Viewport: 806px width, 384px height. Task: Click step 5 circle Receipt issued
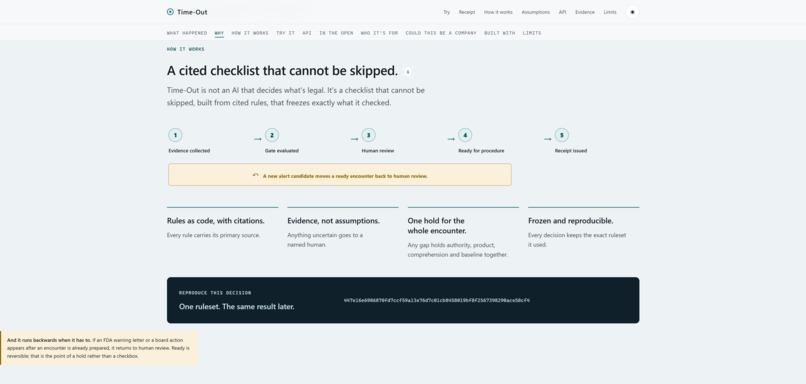(x=561, y=135)
